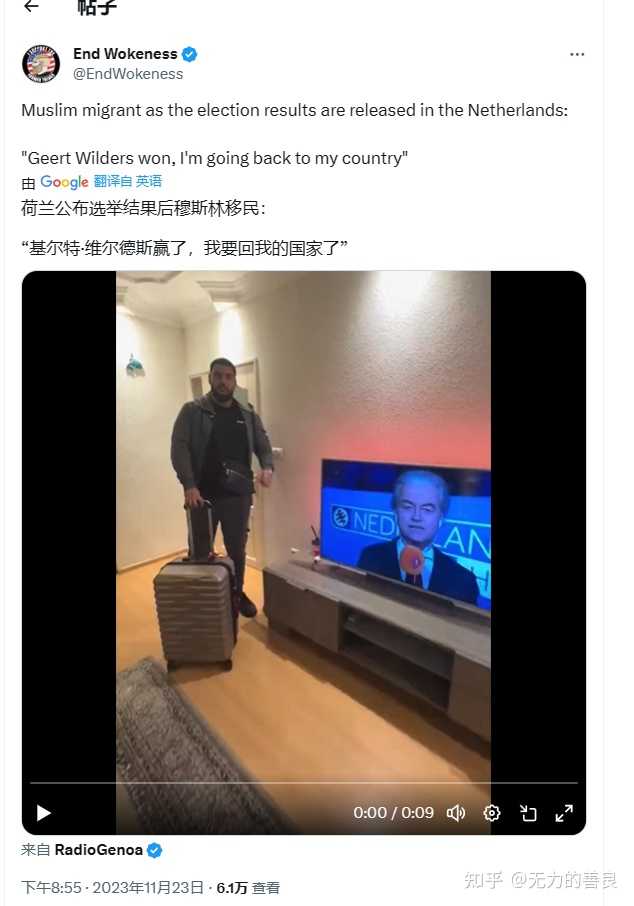Click the 帖子 page heading
This screenshot has height=906, width=634.
pyautogui.click(x=97, y=7)
